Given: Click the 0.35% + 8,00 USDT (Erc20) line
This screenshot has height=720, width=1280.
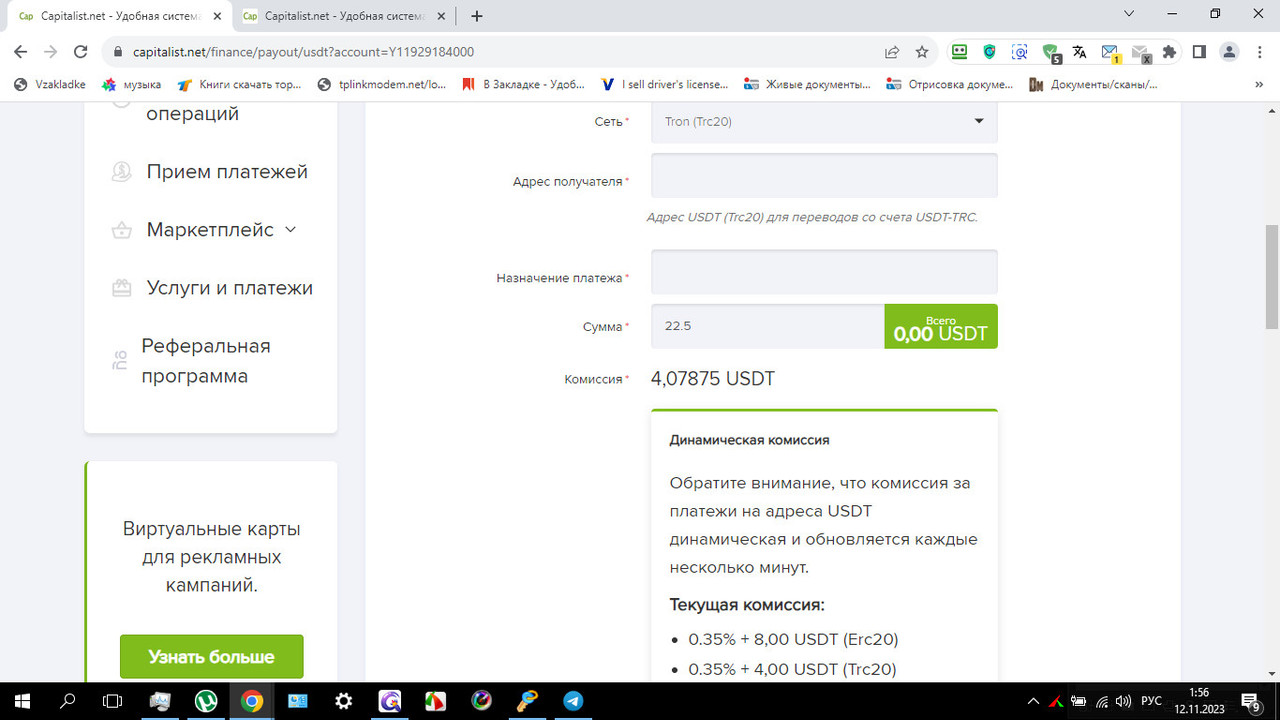Looking at the screenshot, I should (x=794, y=639).
